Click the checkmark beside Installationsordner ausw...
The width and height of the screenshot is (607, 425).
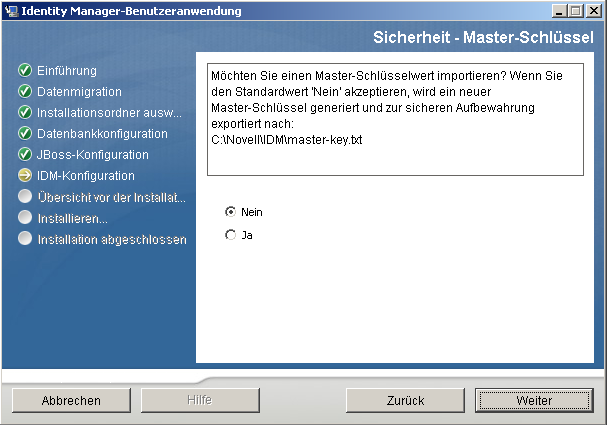point(25,112)
